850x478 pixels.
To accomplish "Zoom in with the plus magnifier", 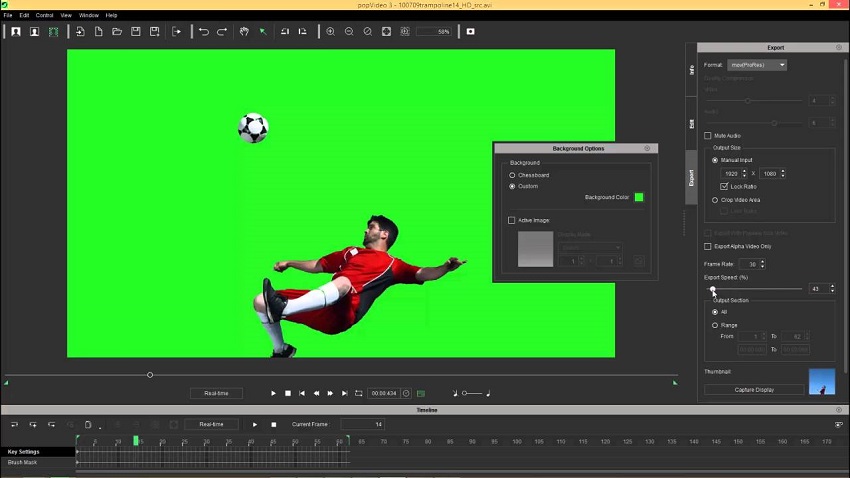I will [331, 32].
